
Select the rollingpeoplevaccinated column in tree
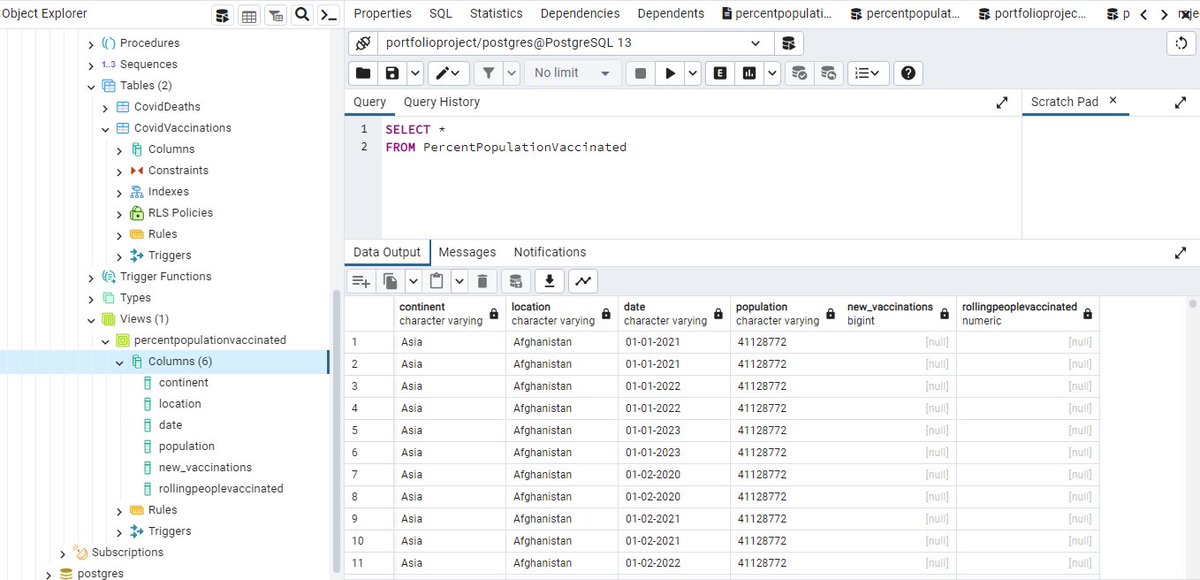click(x=221, y=489)
